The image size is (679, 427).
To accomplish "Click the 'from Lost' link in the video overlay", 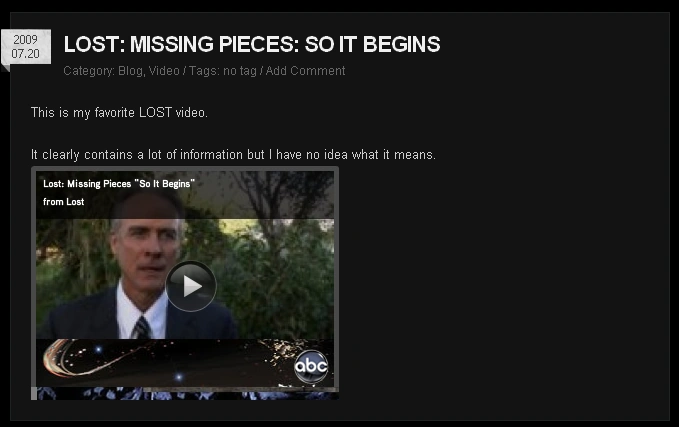I will [64, 202].
